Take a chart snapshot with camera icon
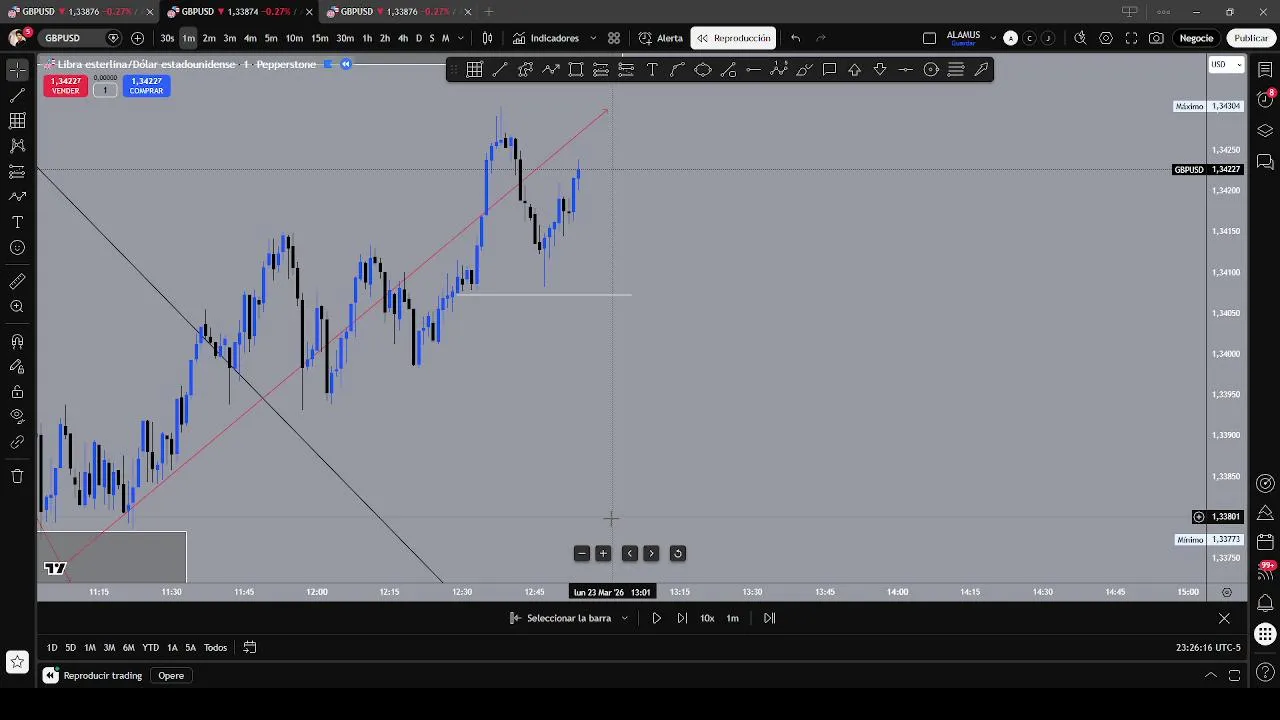This screenshot has height=720, width=1280. pos(1156,38)
